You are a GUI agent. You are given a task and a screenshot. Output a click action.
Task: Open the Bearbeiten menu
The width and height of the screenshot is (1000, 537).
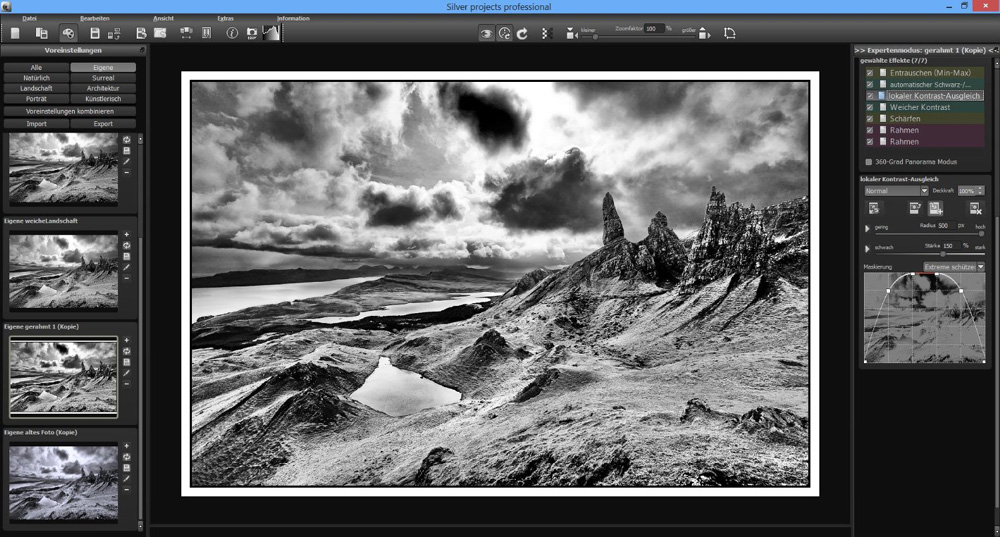coord(95,18)
